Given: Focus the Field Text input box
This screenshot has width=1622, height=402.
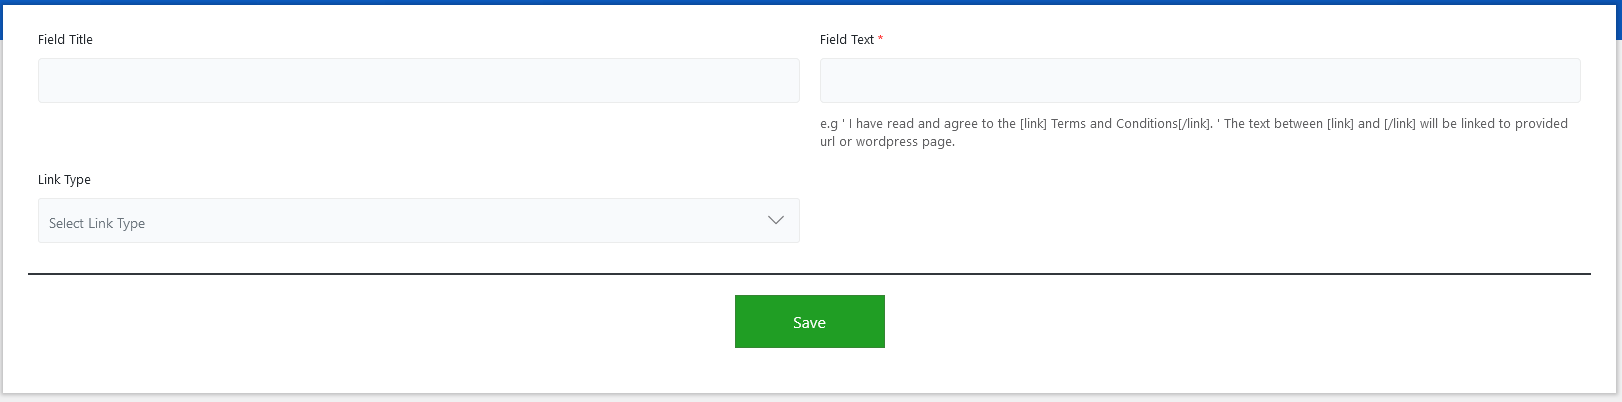Looking at the screenshot, I should pyautogui.click(x=1199, y=81).
